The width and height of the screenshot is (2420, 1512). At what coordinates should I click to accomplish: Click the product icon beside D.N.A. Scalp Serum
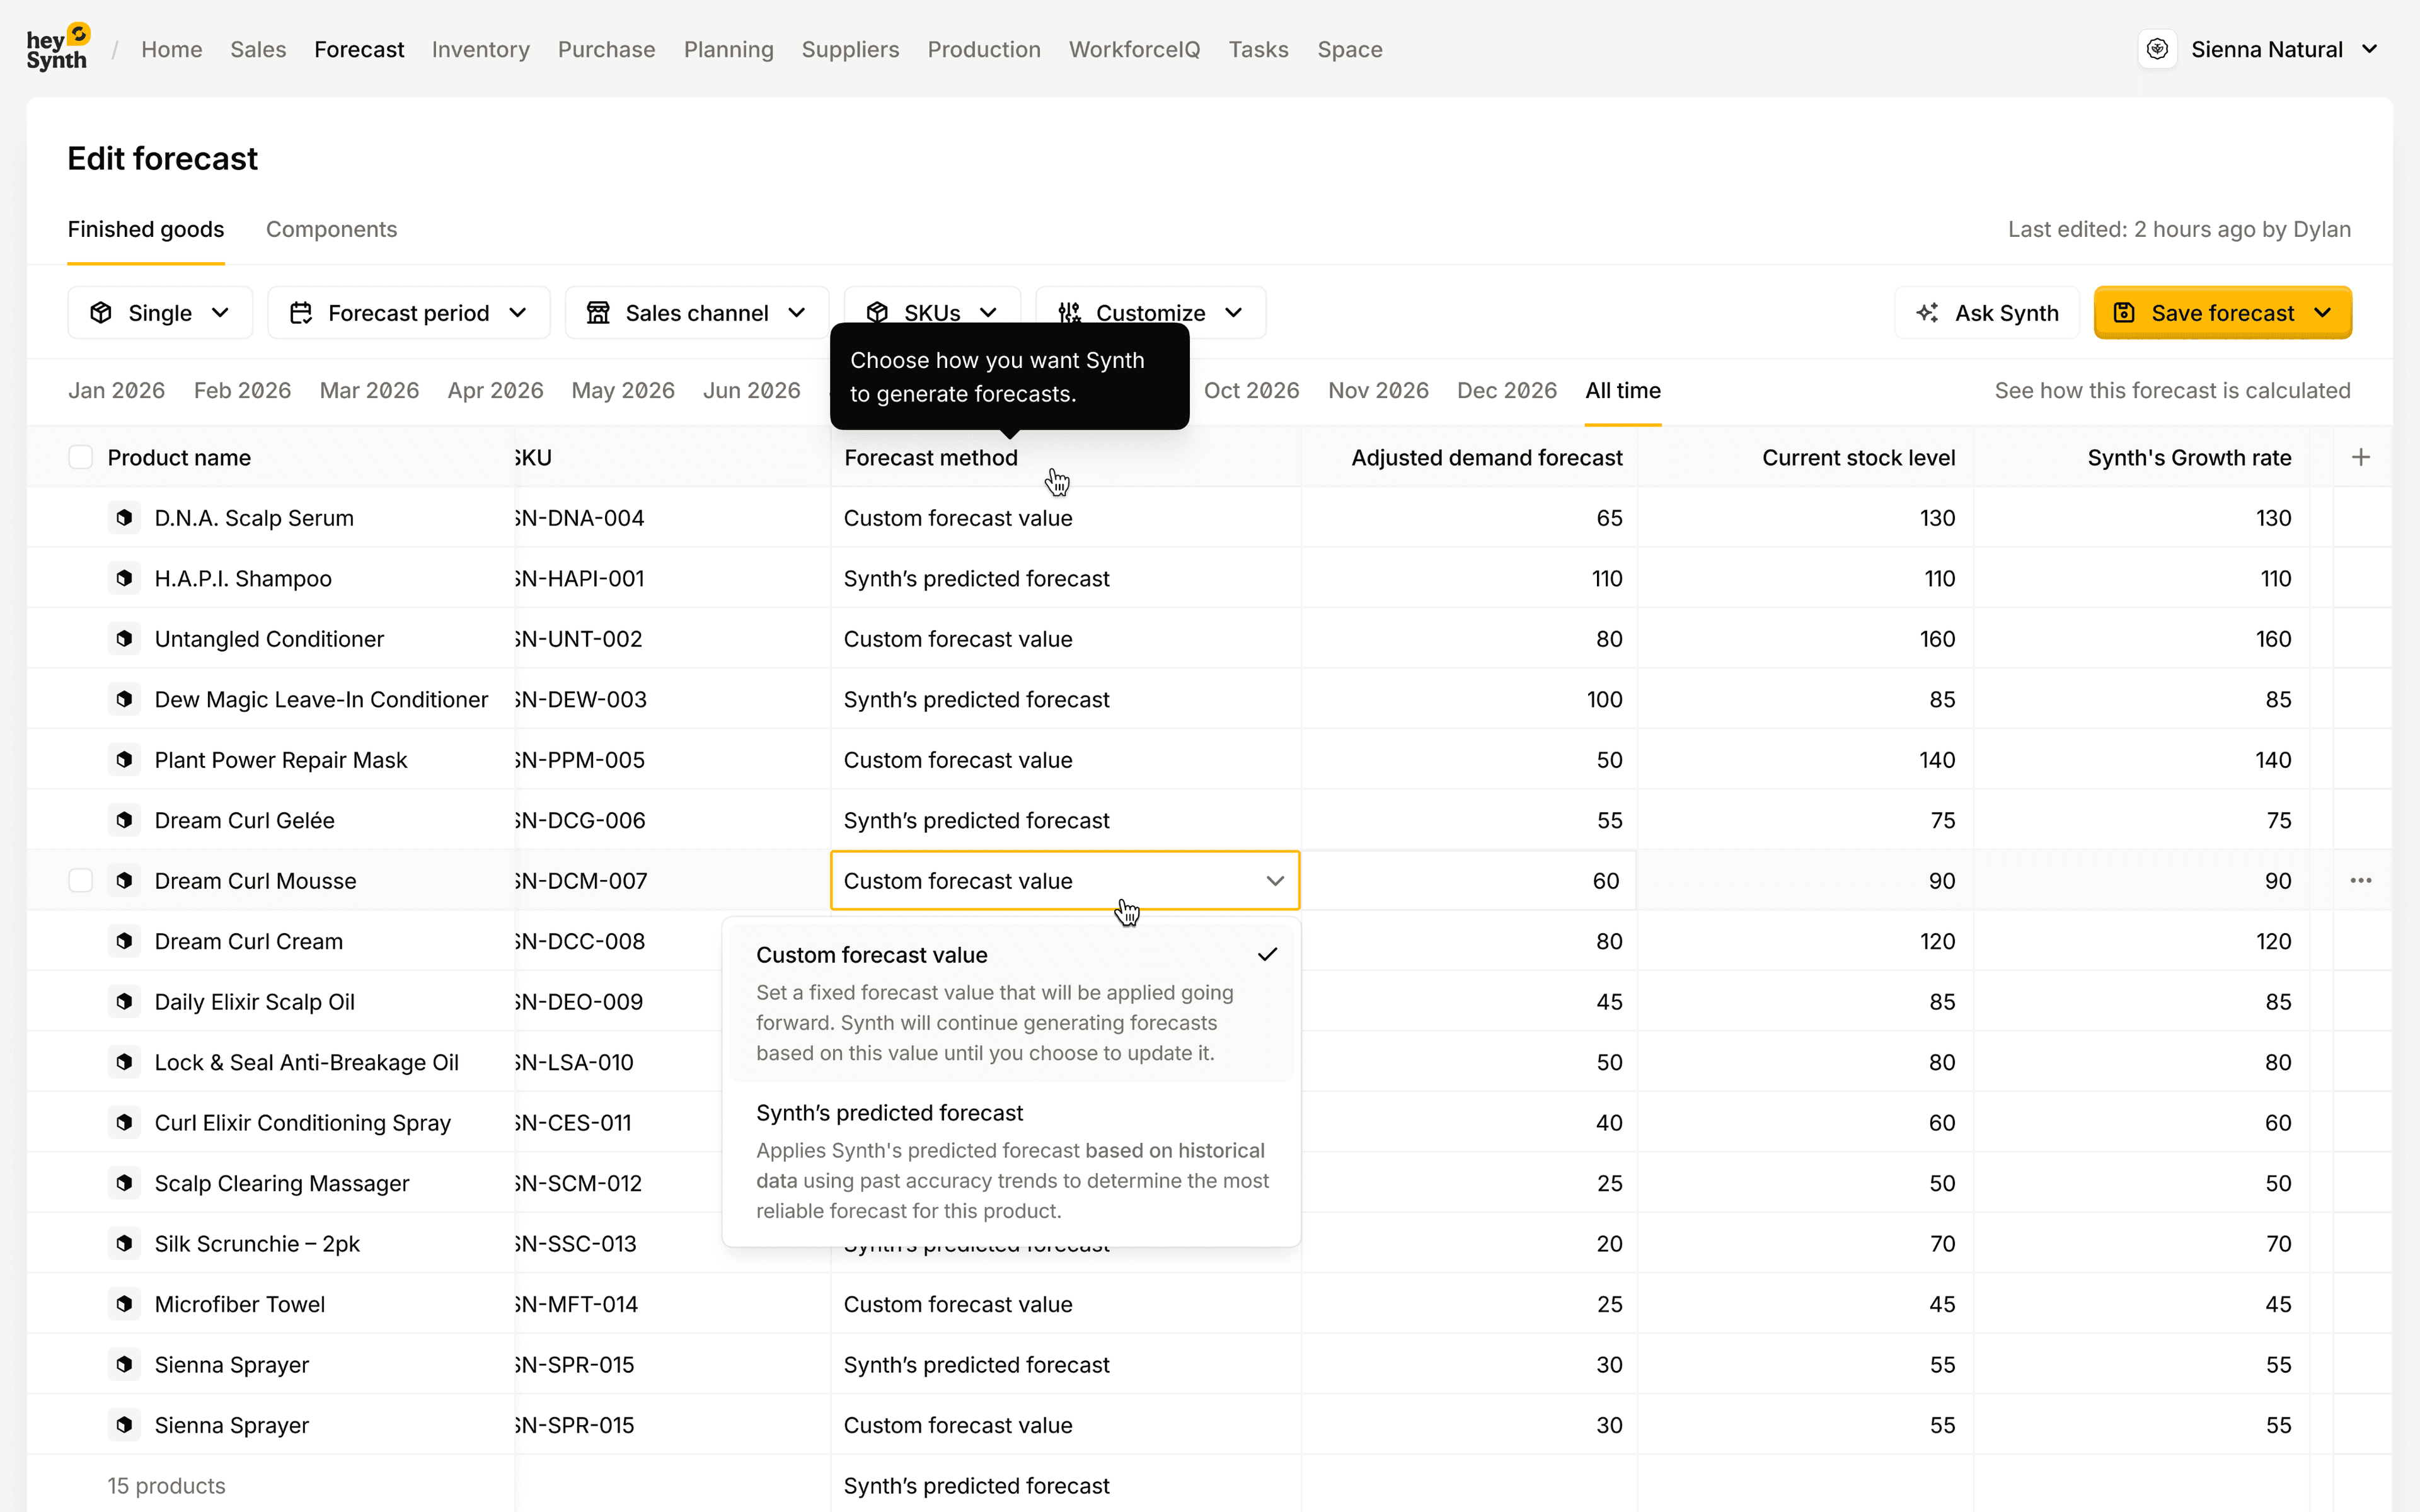[124, 518]
